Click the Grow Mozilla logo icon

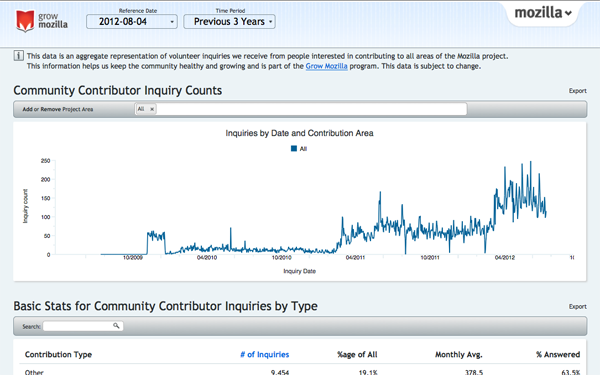(25, 21)
